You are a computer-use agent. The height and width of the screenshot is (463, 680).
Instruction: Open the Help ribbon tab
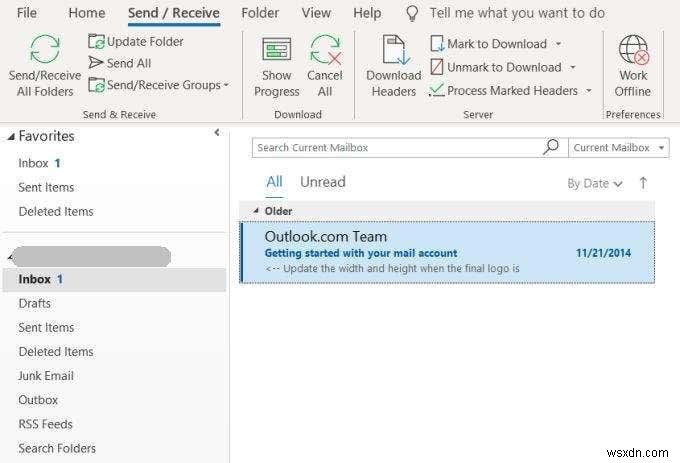367,13
